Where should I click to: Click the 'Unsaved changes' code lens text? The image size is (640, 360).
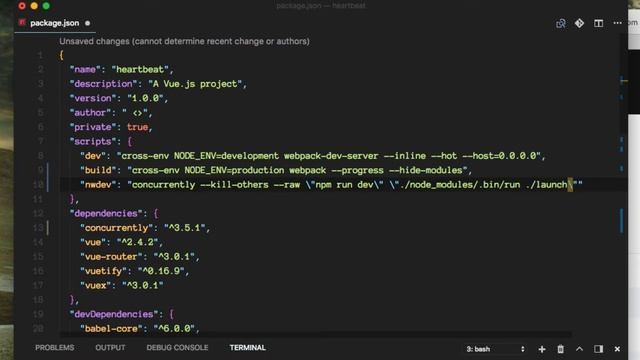click(184, 41)
